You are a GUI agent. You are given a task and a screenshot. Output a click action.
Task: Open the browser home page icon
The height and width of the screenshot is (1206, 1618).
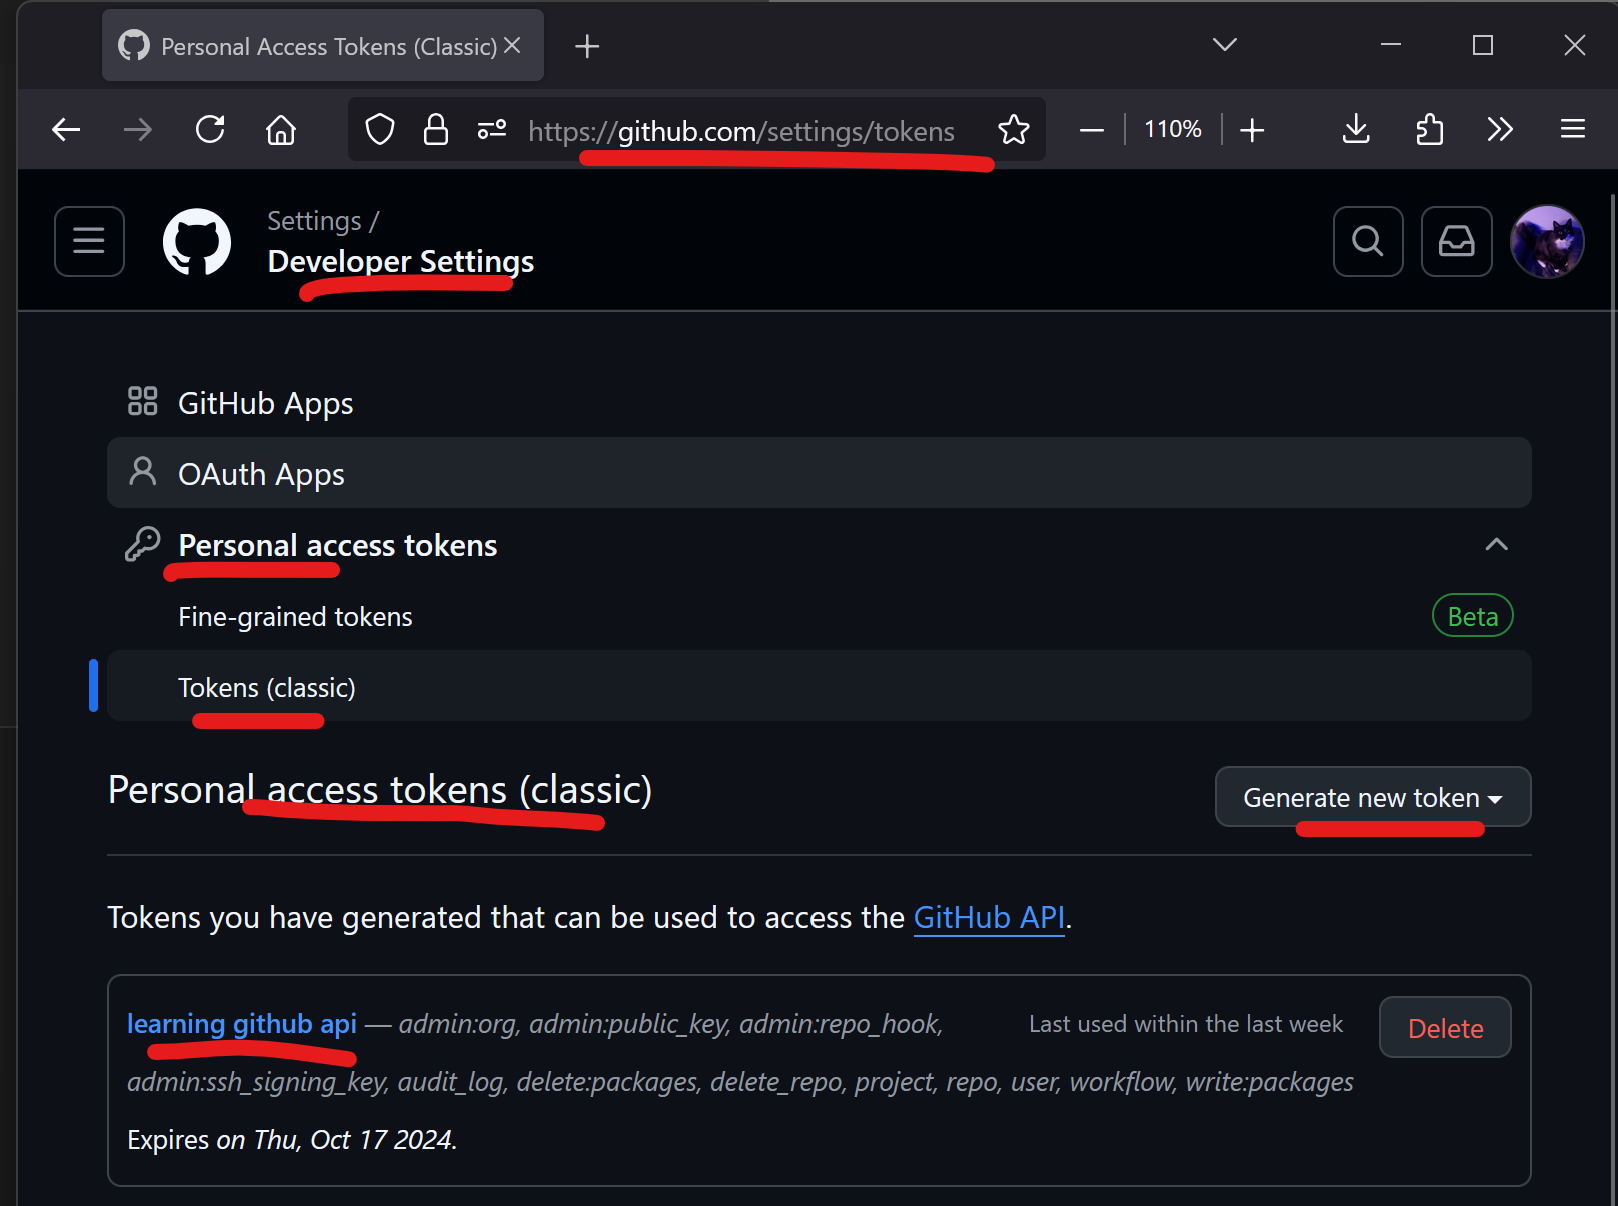click(x=281, y=129)
